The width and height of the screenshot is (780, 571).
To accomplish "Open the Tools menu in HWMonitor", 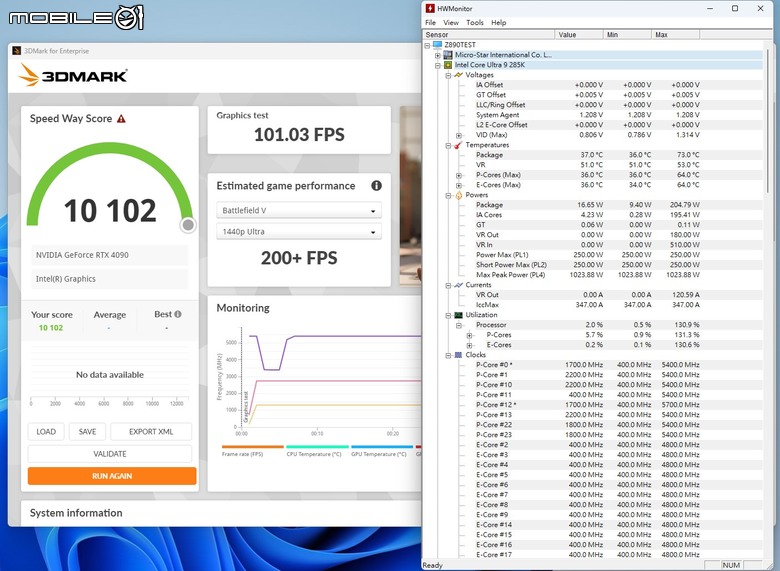I will (475, 22).
